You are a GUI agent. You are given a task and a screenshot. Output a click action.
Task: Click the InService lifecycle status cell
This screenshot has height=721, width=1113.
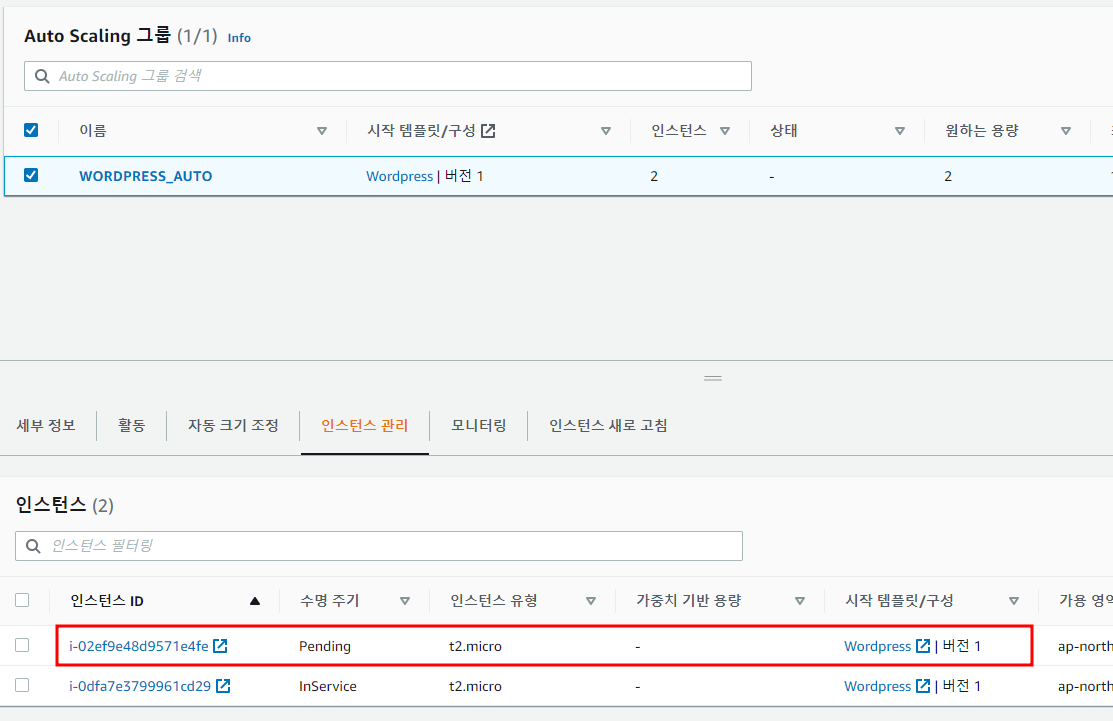coord(328,686)
